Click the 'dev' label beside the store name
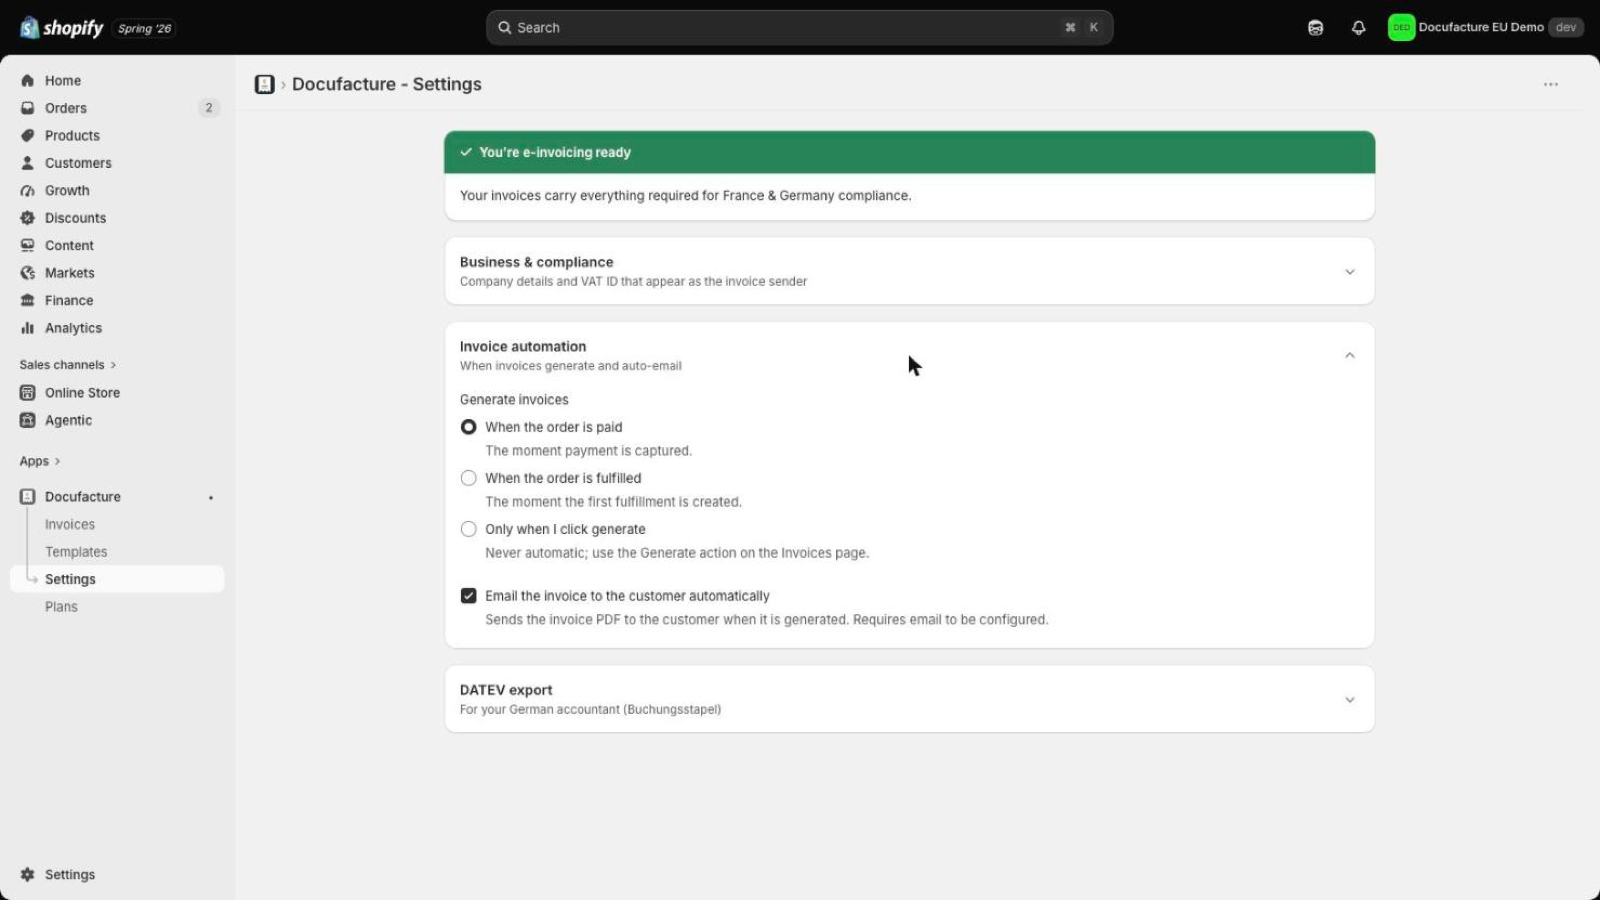 1566,28
